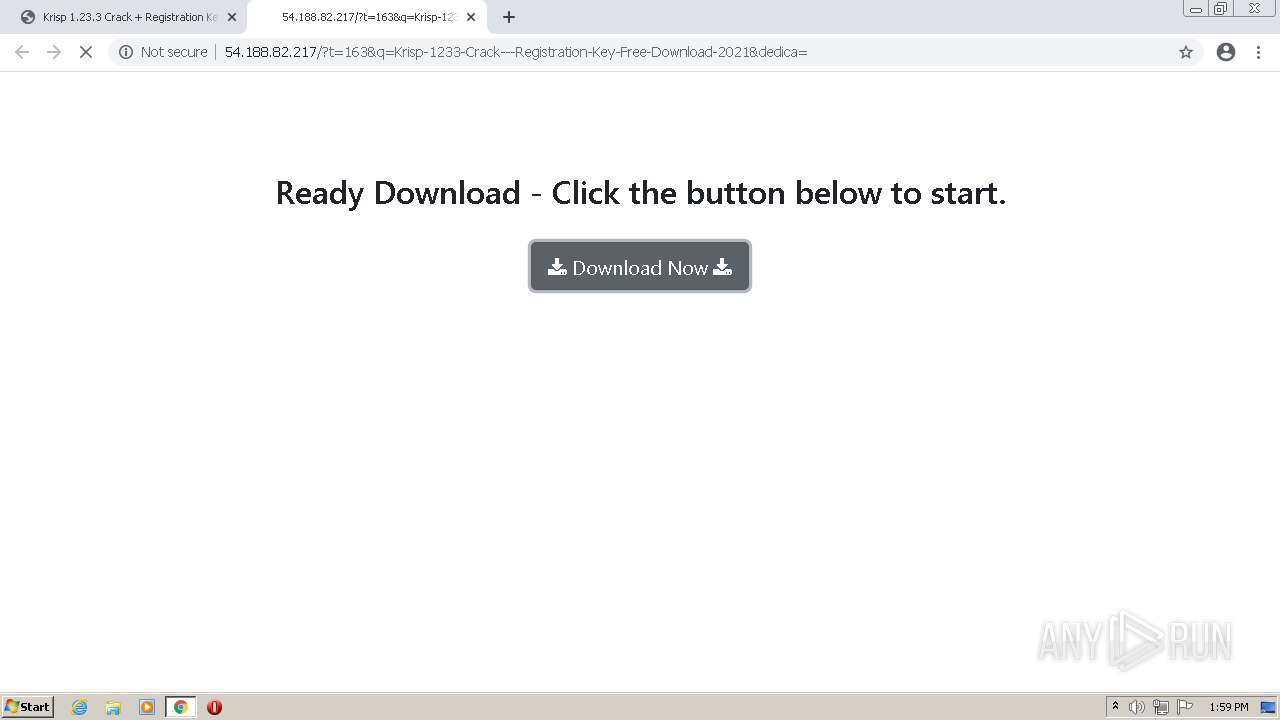Select Chrome taskbar icon
This screenshot has height=720, width=1280.
click(180, 707)
